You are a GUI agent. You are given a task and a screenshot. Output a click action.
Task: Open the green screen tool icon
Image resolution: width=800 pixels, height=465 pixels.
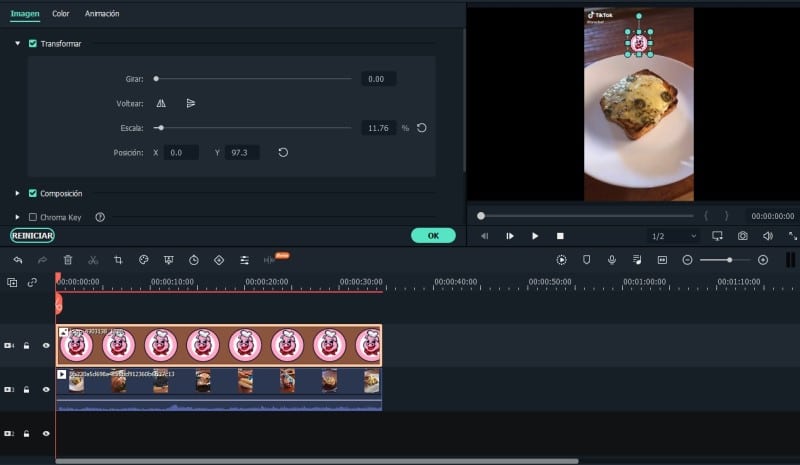[169, 260]
